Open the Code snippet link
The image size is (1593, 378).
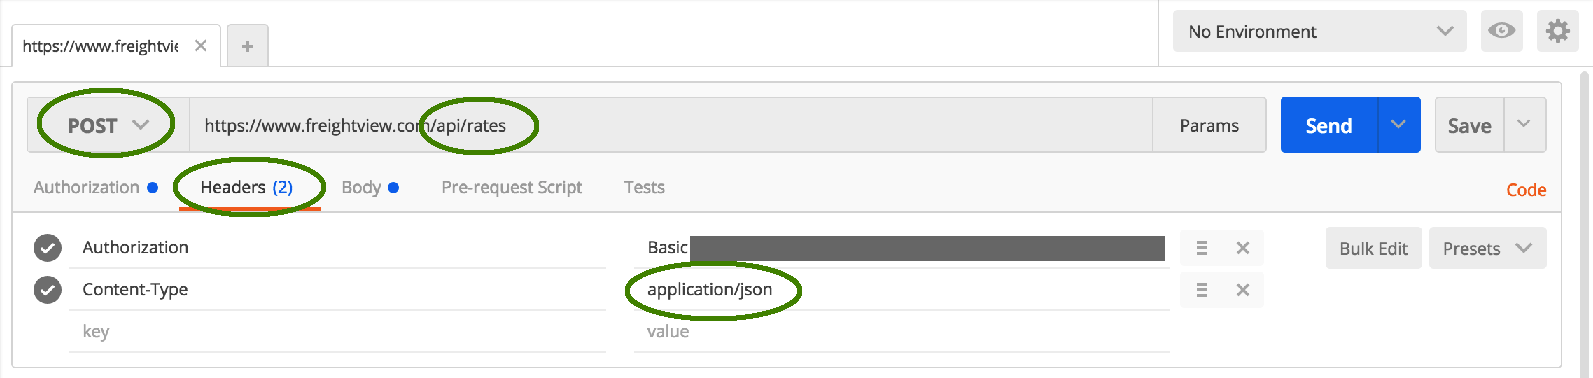(1526, 190)
